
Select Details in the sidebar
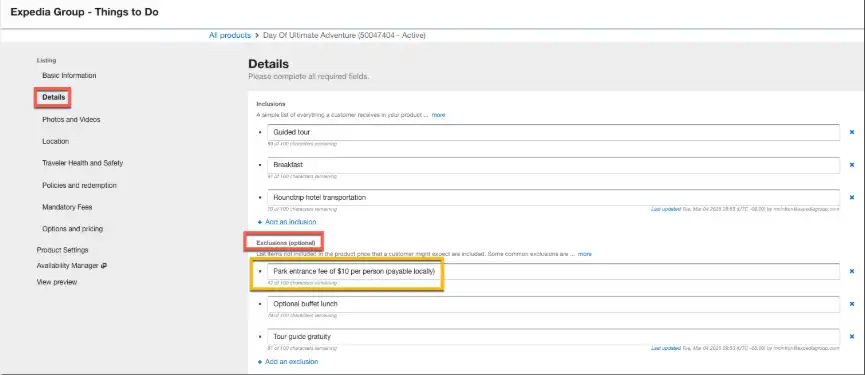coord(54,98)
